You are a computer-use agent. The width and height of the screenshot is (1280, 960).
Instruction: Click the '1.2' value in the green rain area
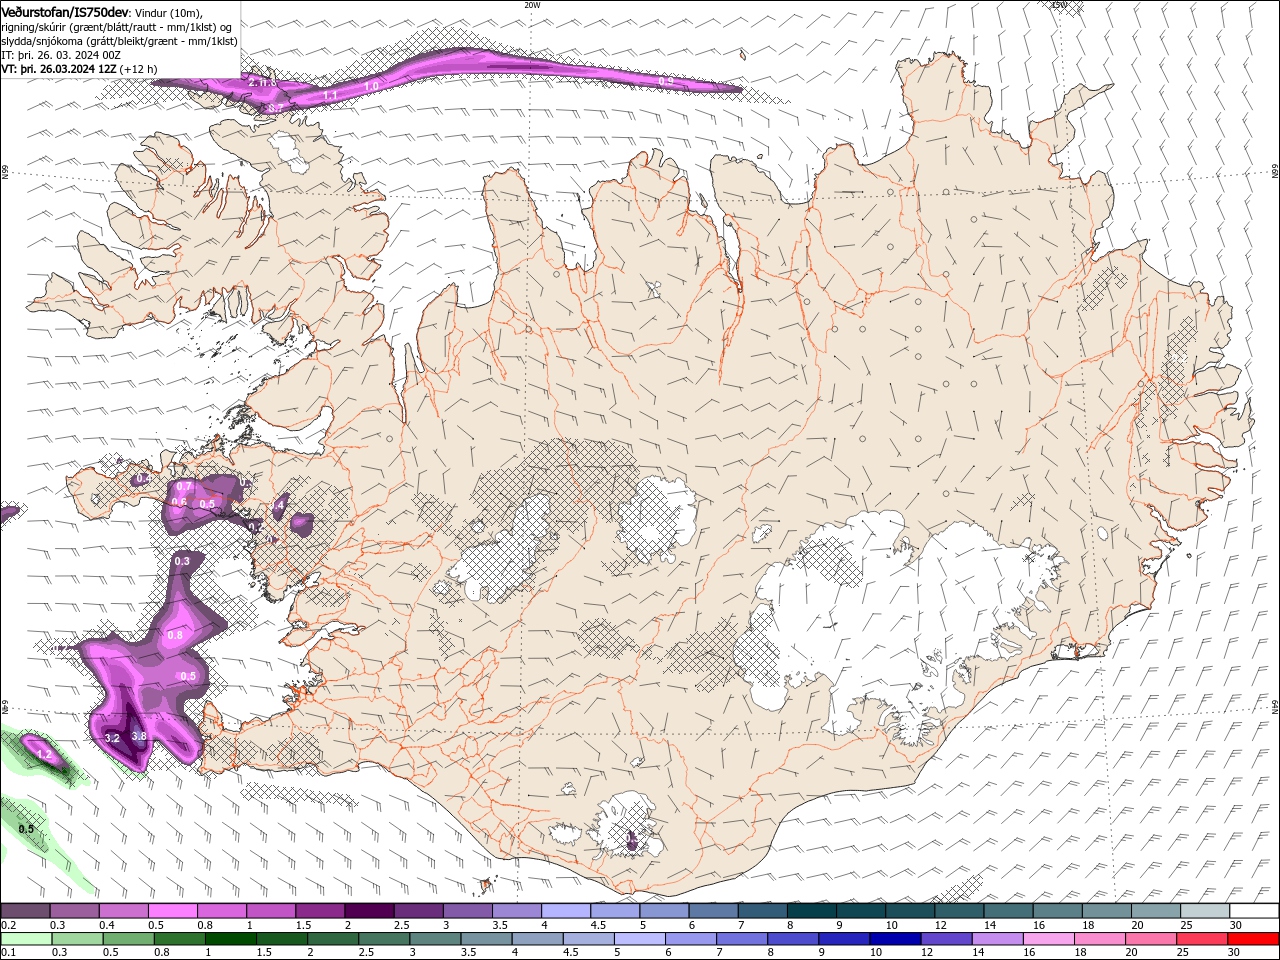pyautogui.click(x=43, y=755)
